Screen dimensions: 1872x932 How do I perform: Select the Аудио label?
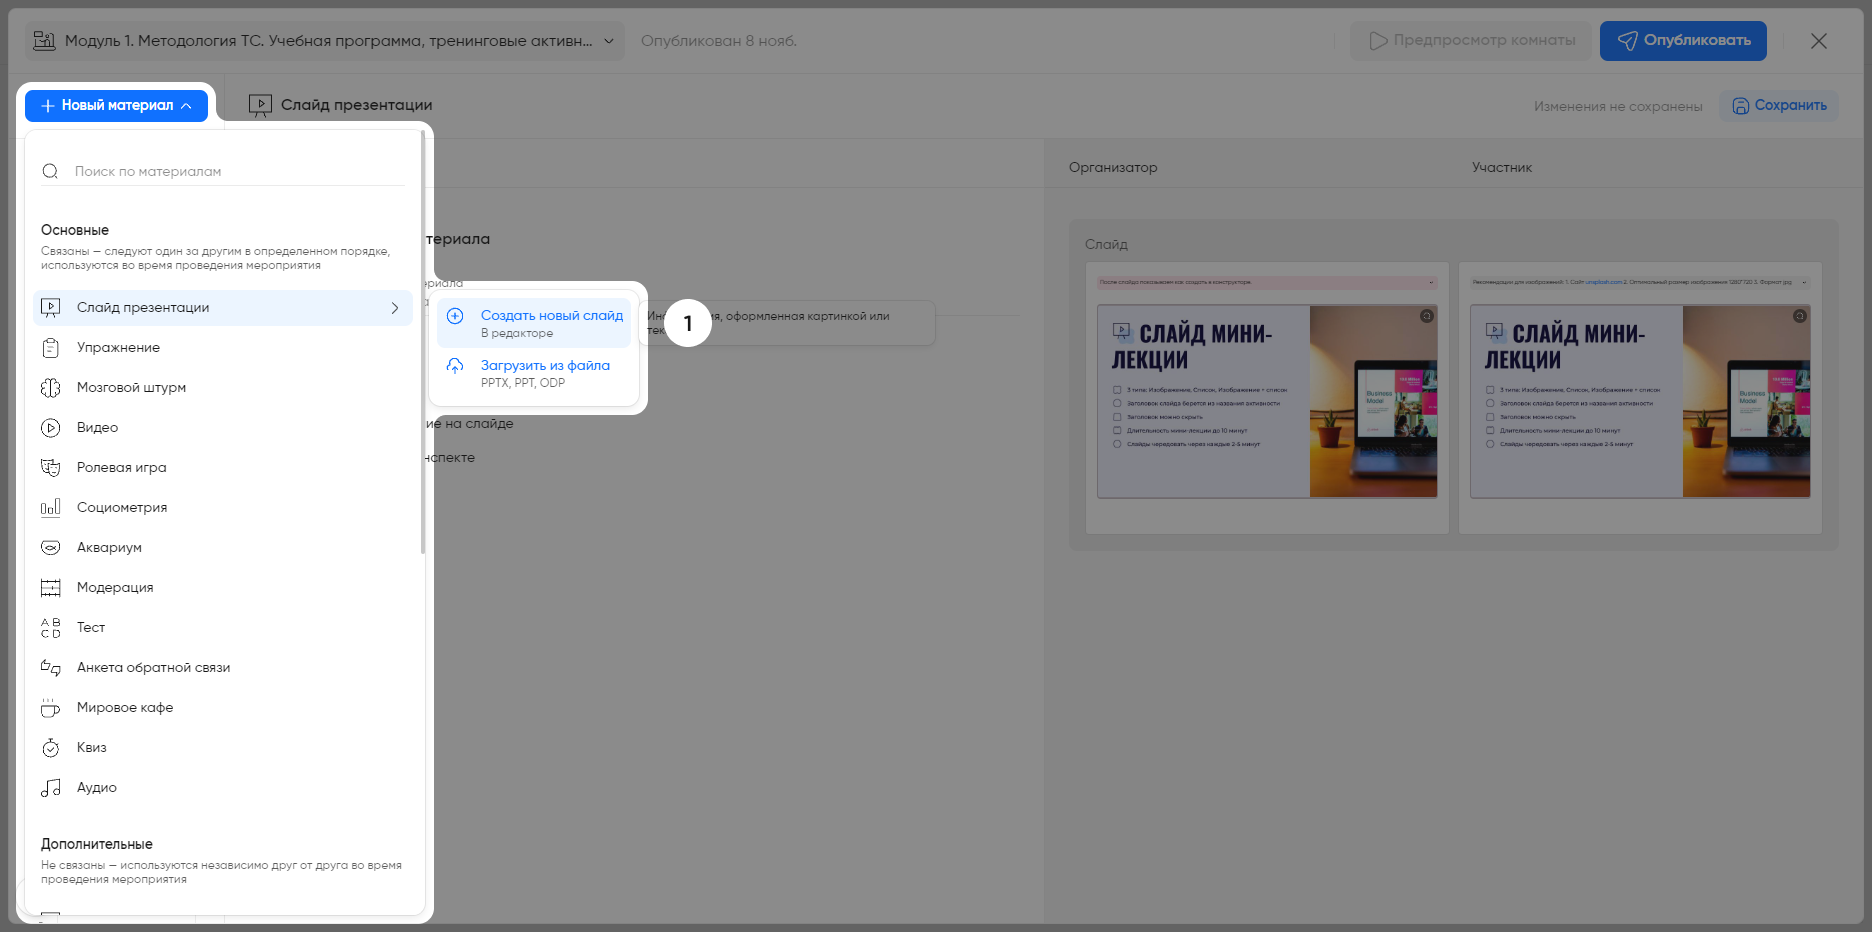point(97,787)
